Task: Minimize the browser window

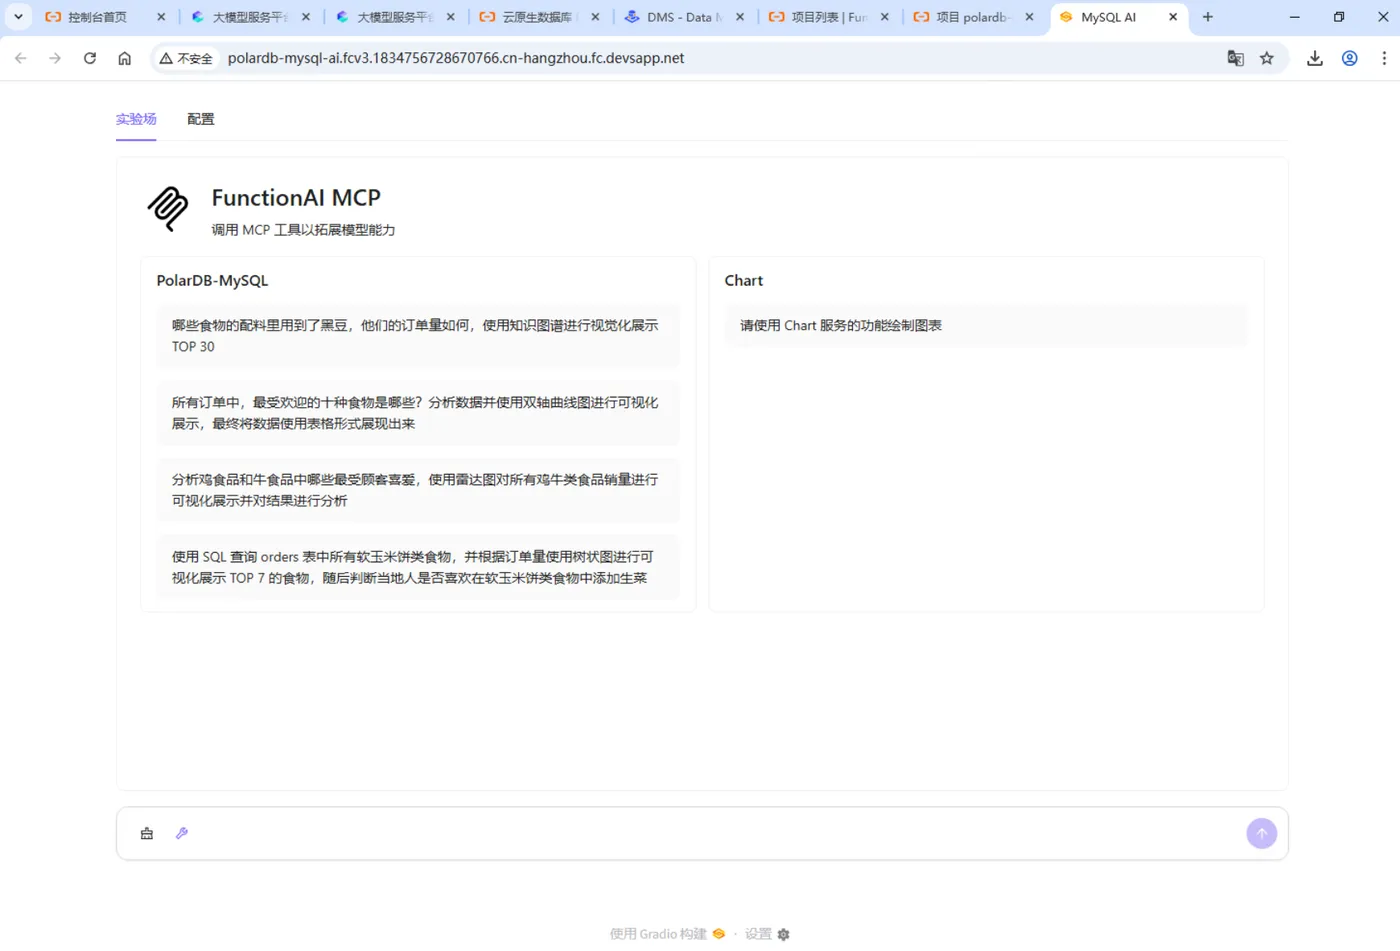Action: pyautogui.click(x=1294, y=17)
